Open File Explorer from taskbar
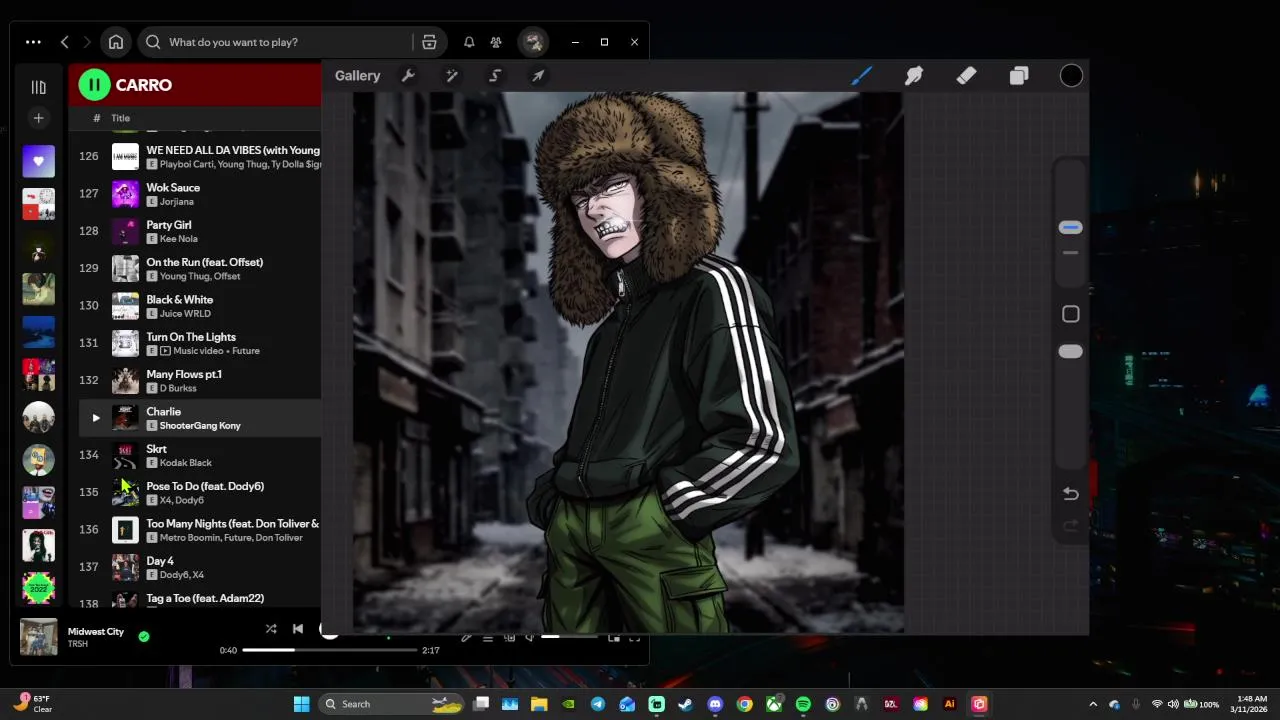 click(x=539, y=704)
